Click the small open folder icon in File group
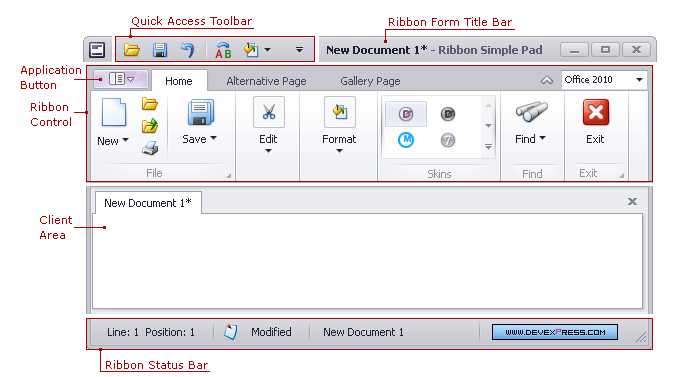 click(x=150, y=104)
